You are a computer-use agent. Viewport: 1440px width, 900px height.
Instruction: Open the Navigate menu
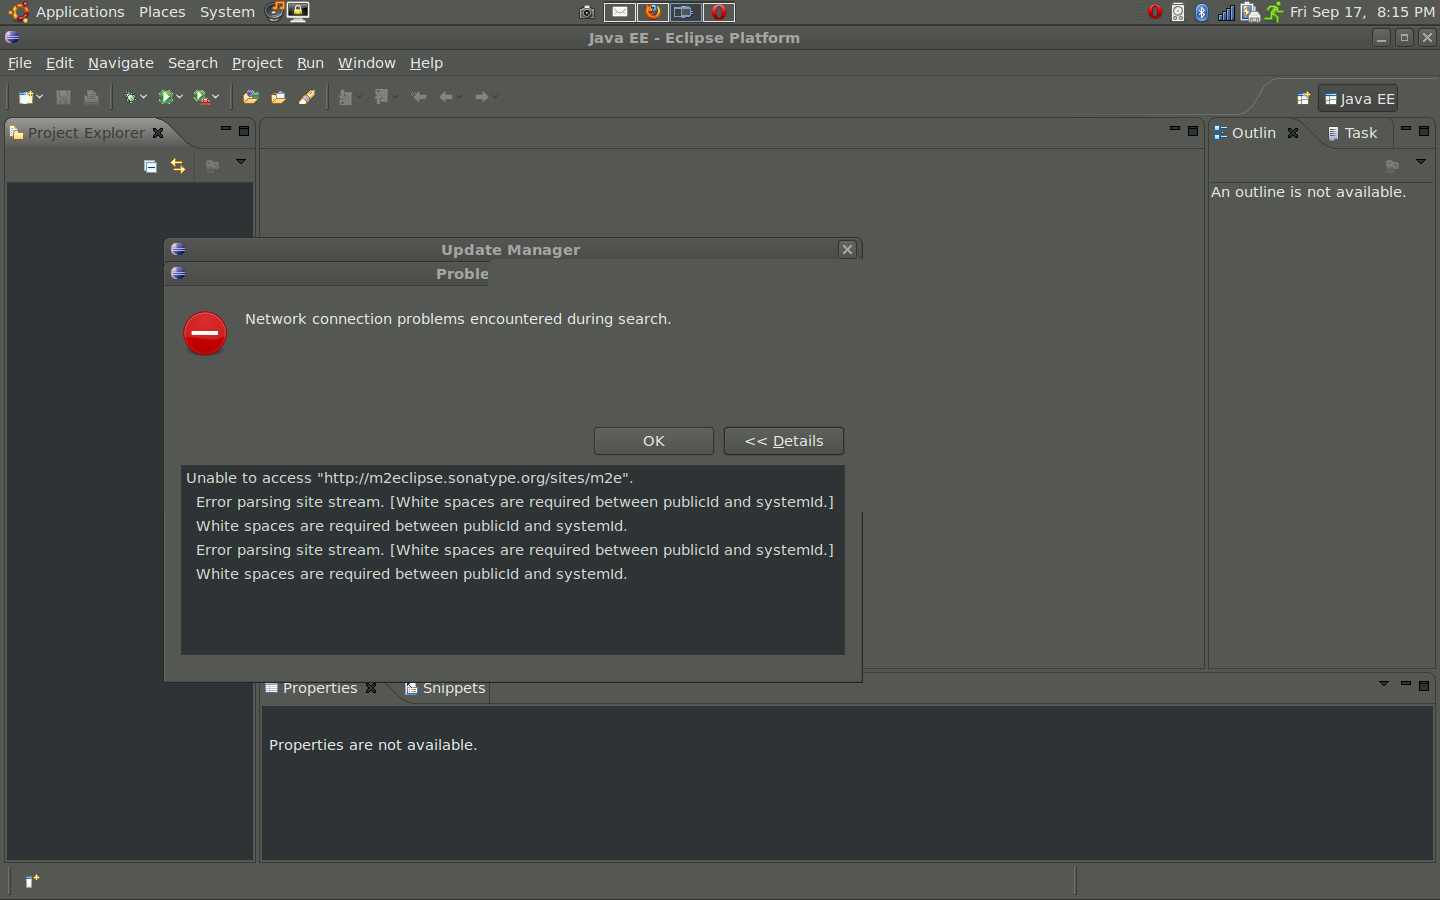tap(121, 63)
